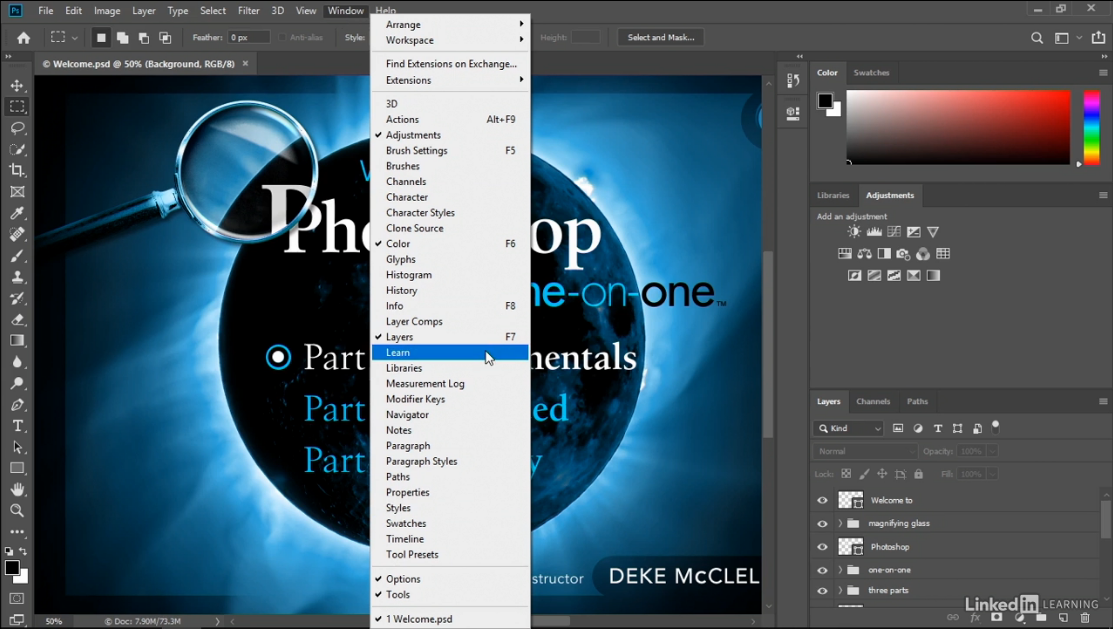Select the Quick Selection tool
1113x629 pixels.
coord(17,149)
